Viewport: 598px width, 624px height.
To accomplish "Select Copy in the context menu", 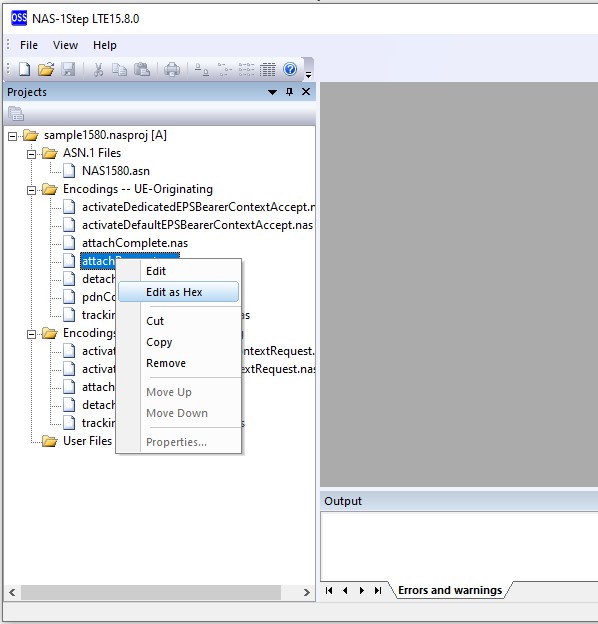I will [x=179, y=342].
